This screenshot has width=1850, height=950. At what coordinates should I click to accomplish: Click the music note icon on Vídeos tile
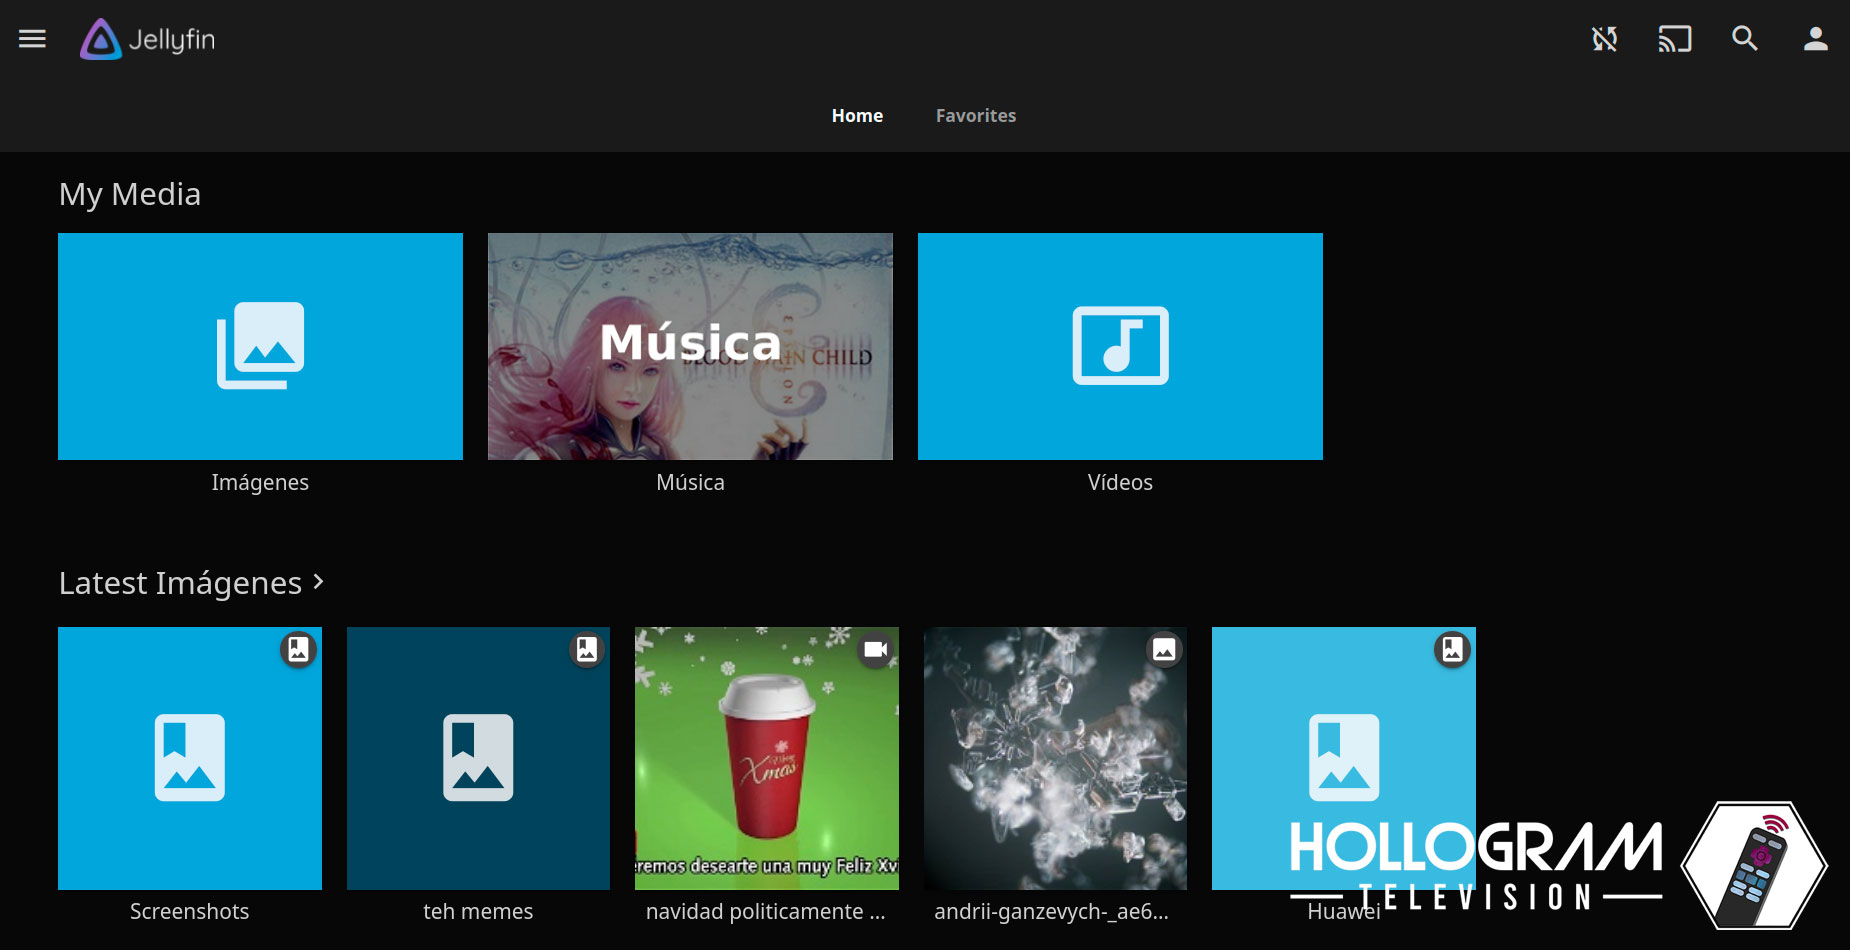tap(1120, 347)
